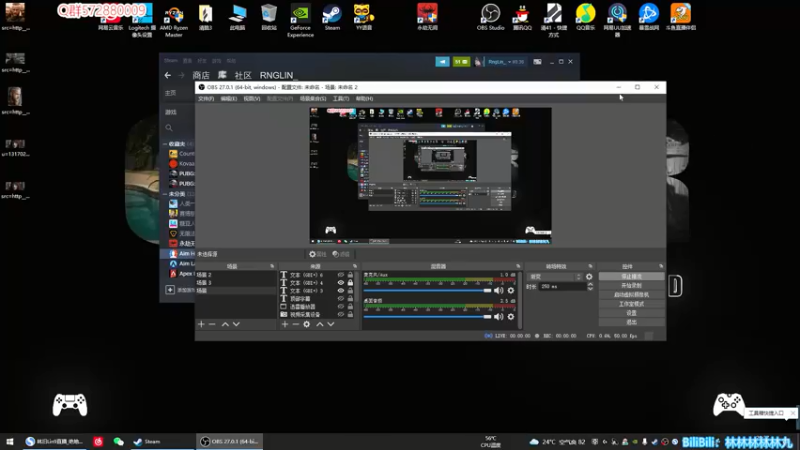Open the Steam desktop shortcut
Screen dimensions: 800x450
coord(332,17)
